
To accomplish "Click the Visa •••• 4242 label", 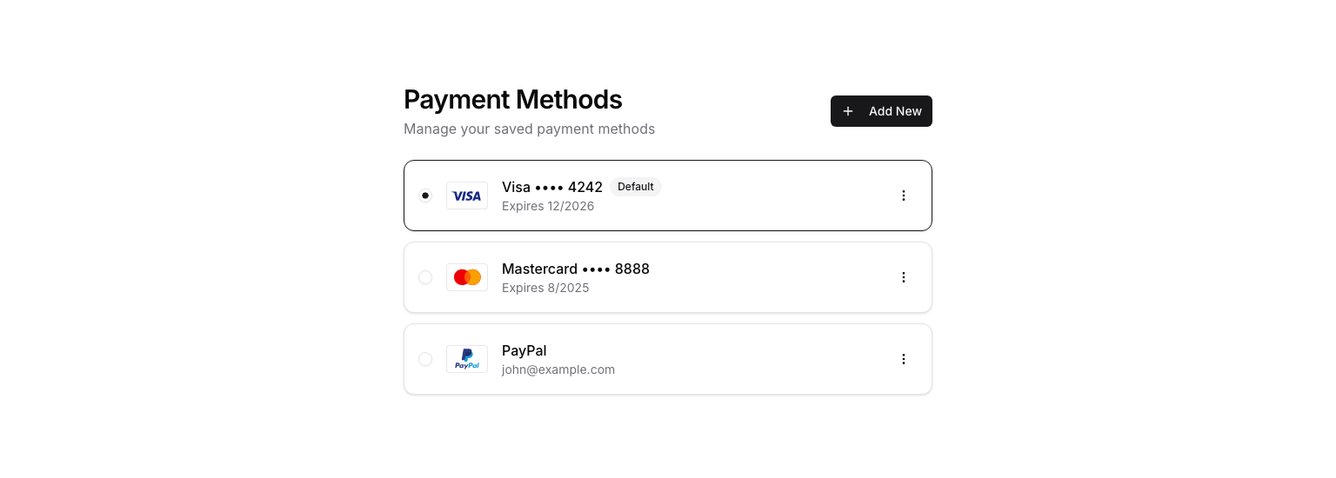I will 552,187.
